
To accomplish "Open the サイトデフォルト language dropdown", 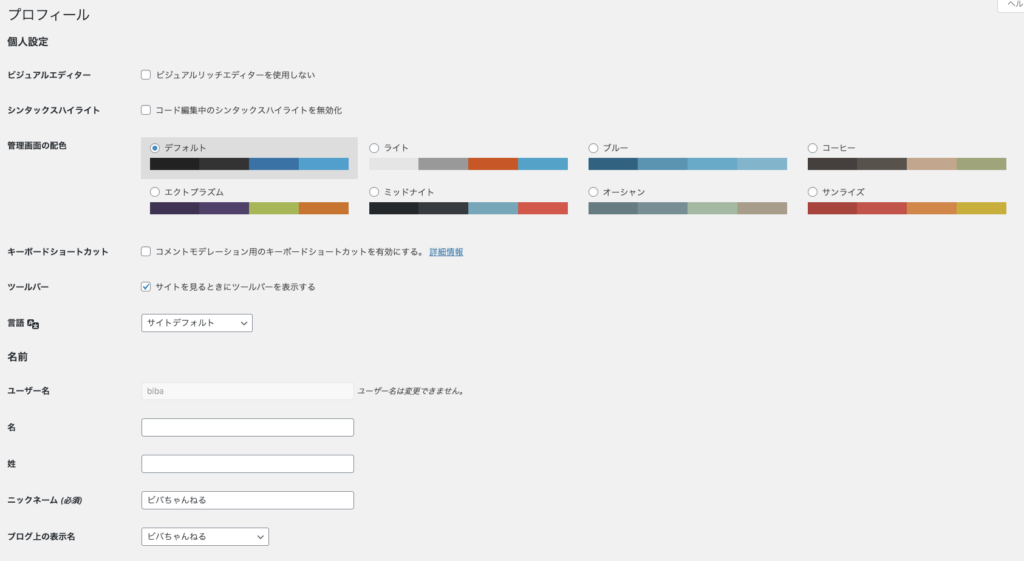I will (197, 323).
